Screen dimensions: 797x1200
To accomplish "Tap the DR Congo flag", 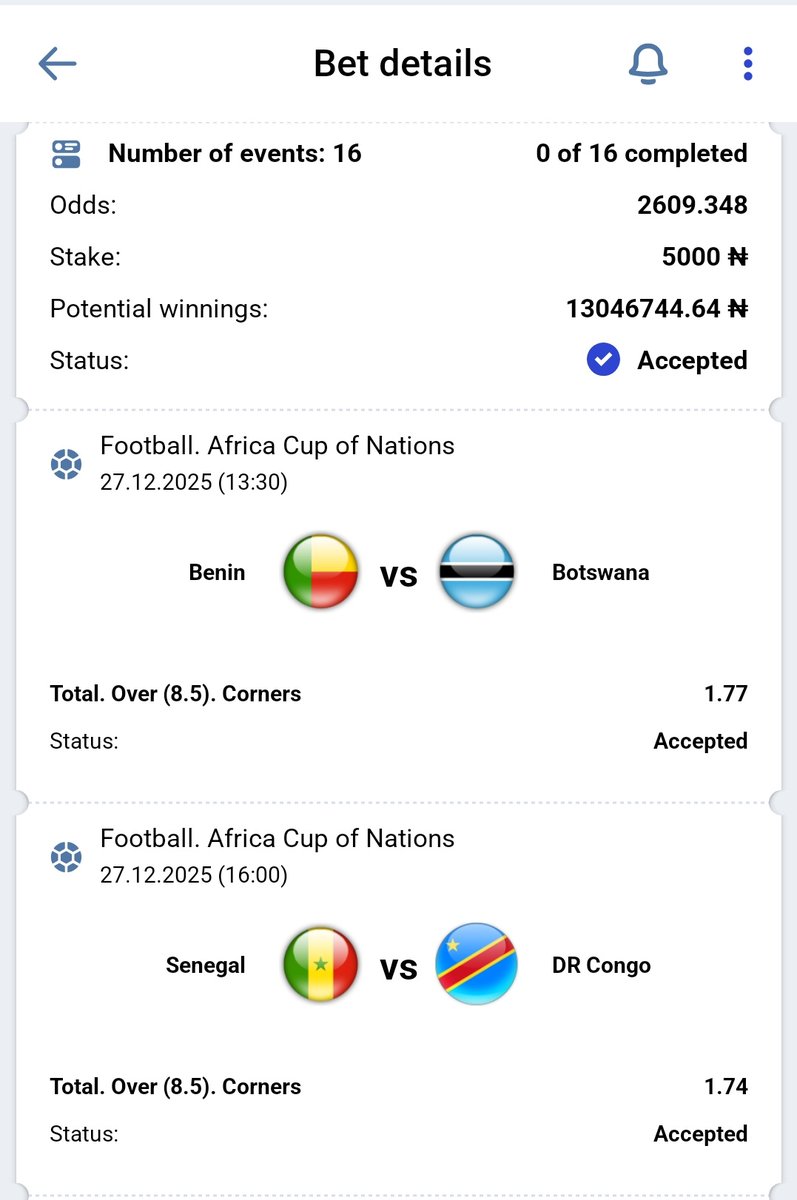I will click(477, 965).
